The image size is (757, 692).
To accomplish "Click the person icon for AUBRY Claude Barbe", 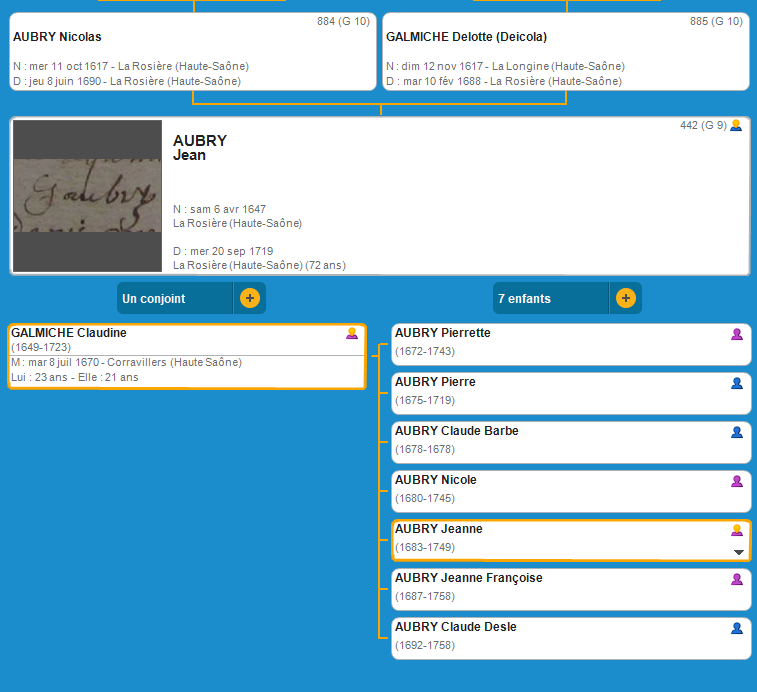I will [x=737, y=432].
